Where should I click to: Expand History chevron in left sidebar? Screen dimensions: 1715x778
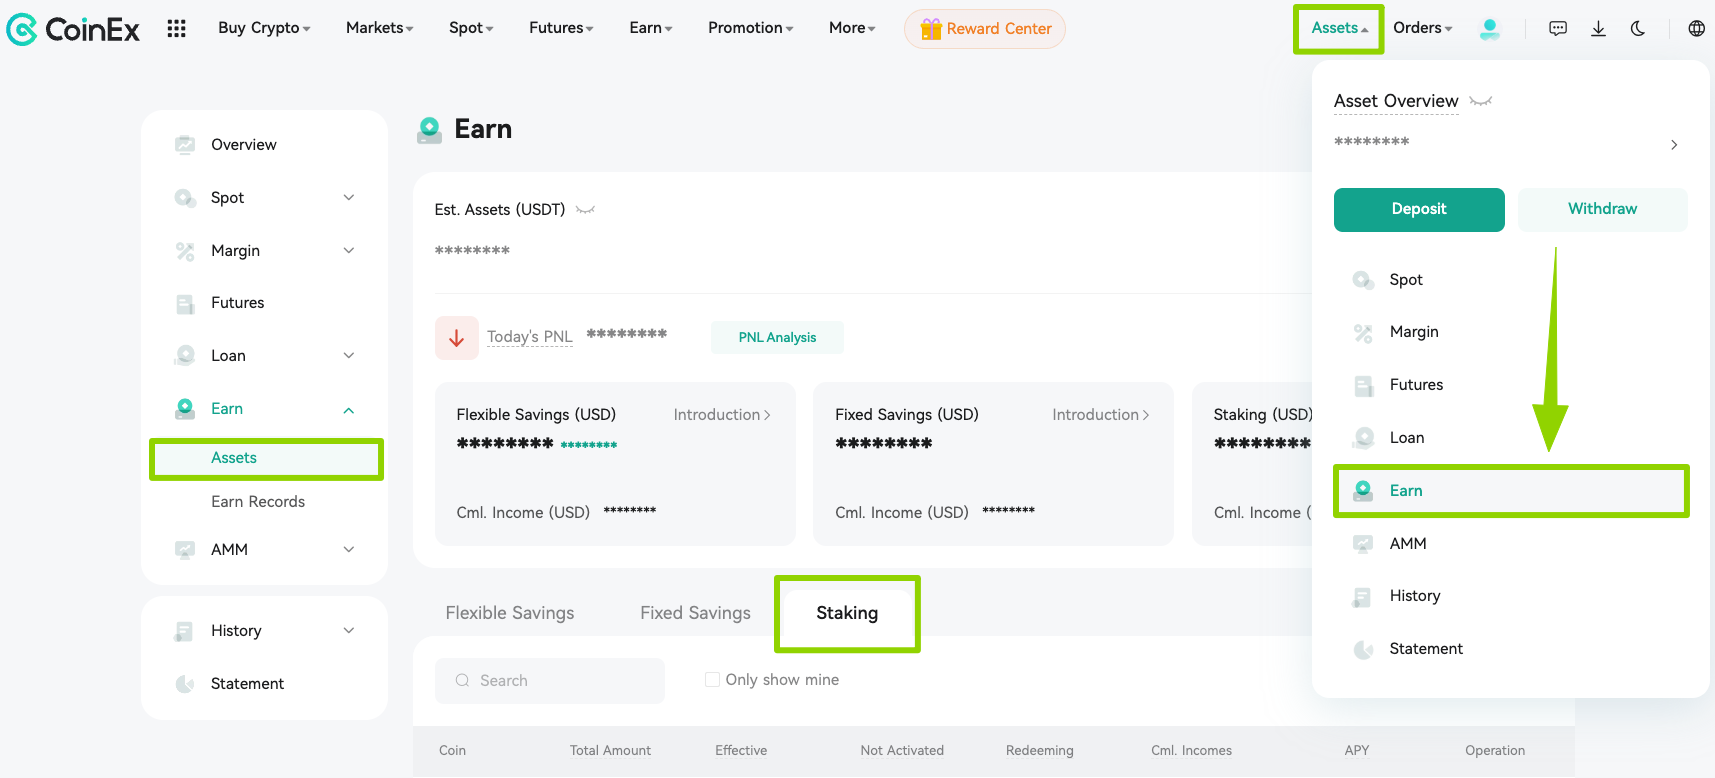(349, 631)
